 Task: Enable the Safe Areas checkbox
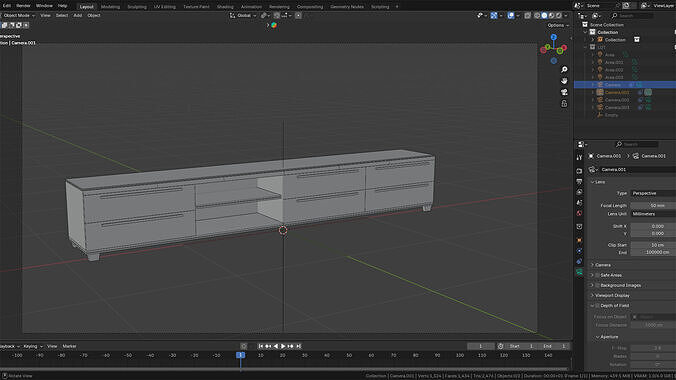(x=597, y=275)
